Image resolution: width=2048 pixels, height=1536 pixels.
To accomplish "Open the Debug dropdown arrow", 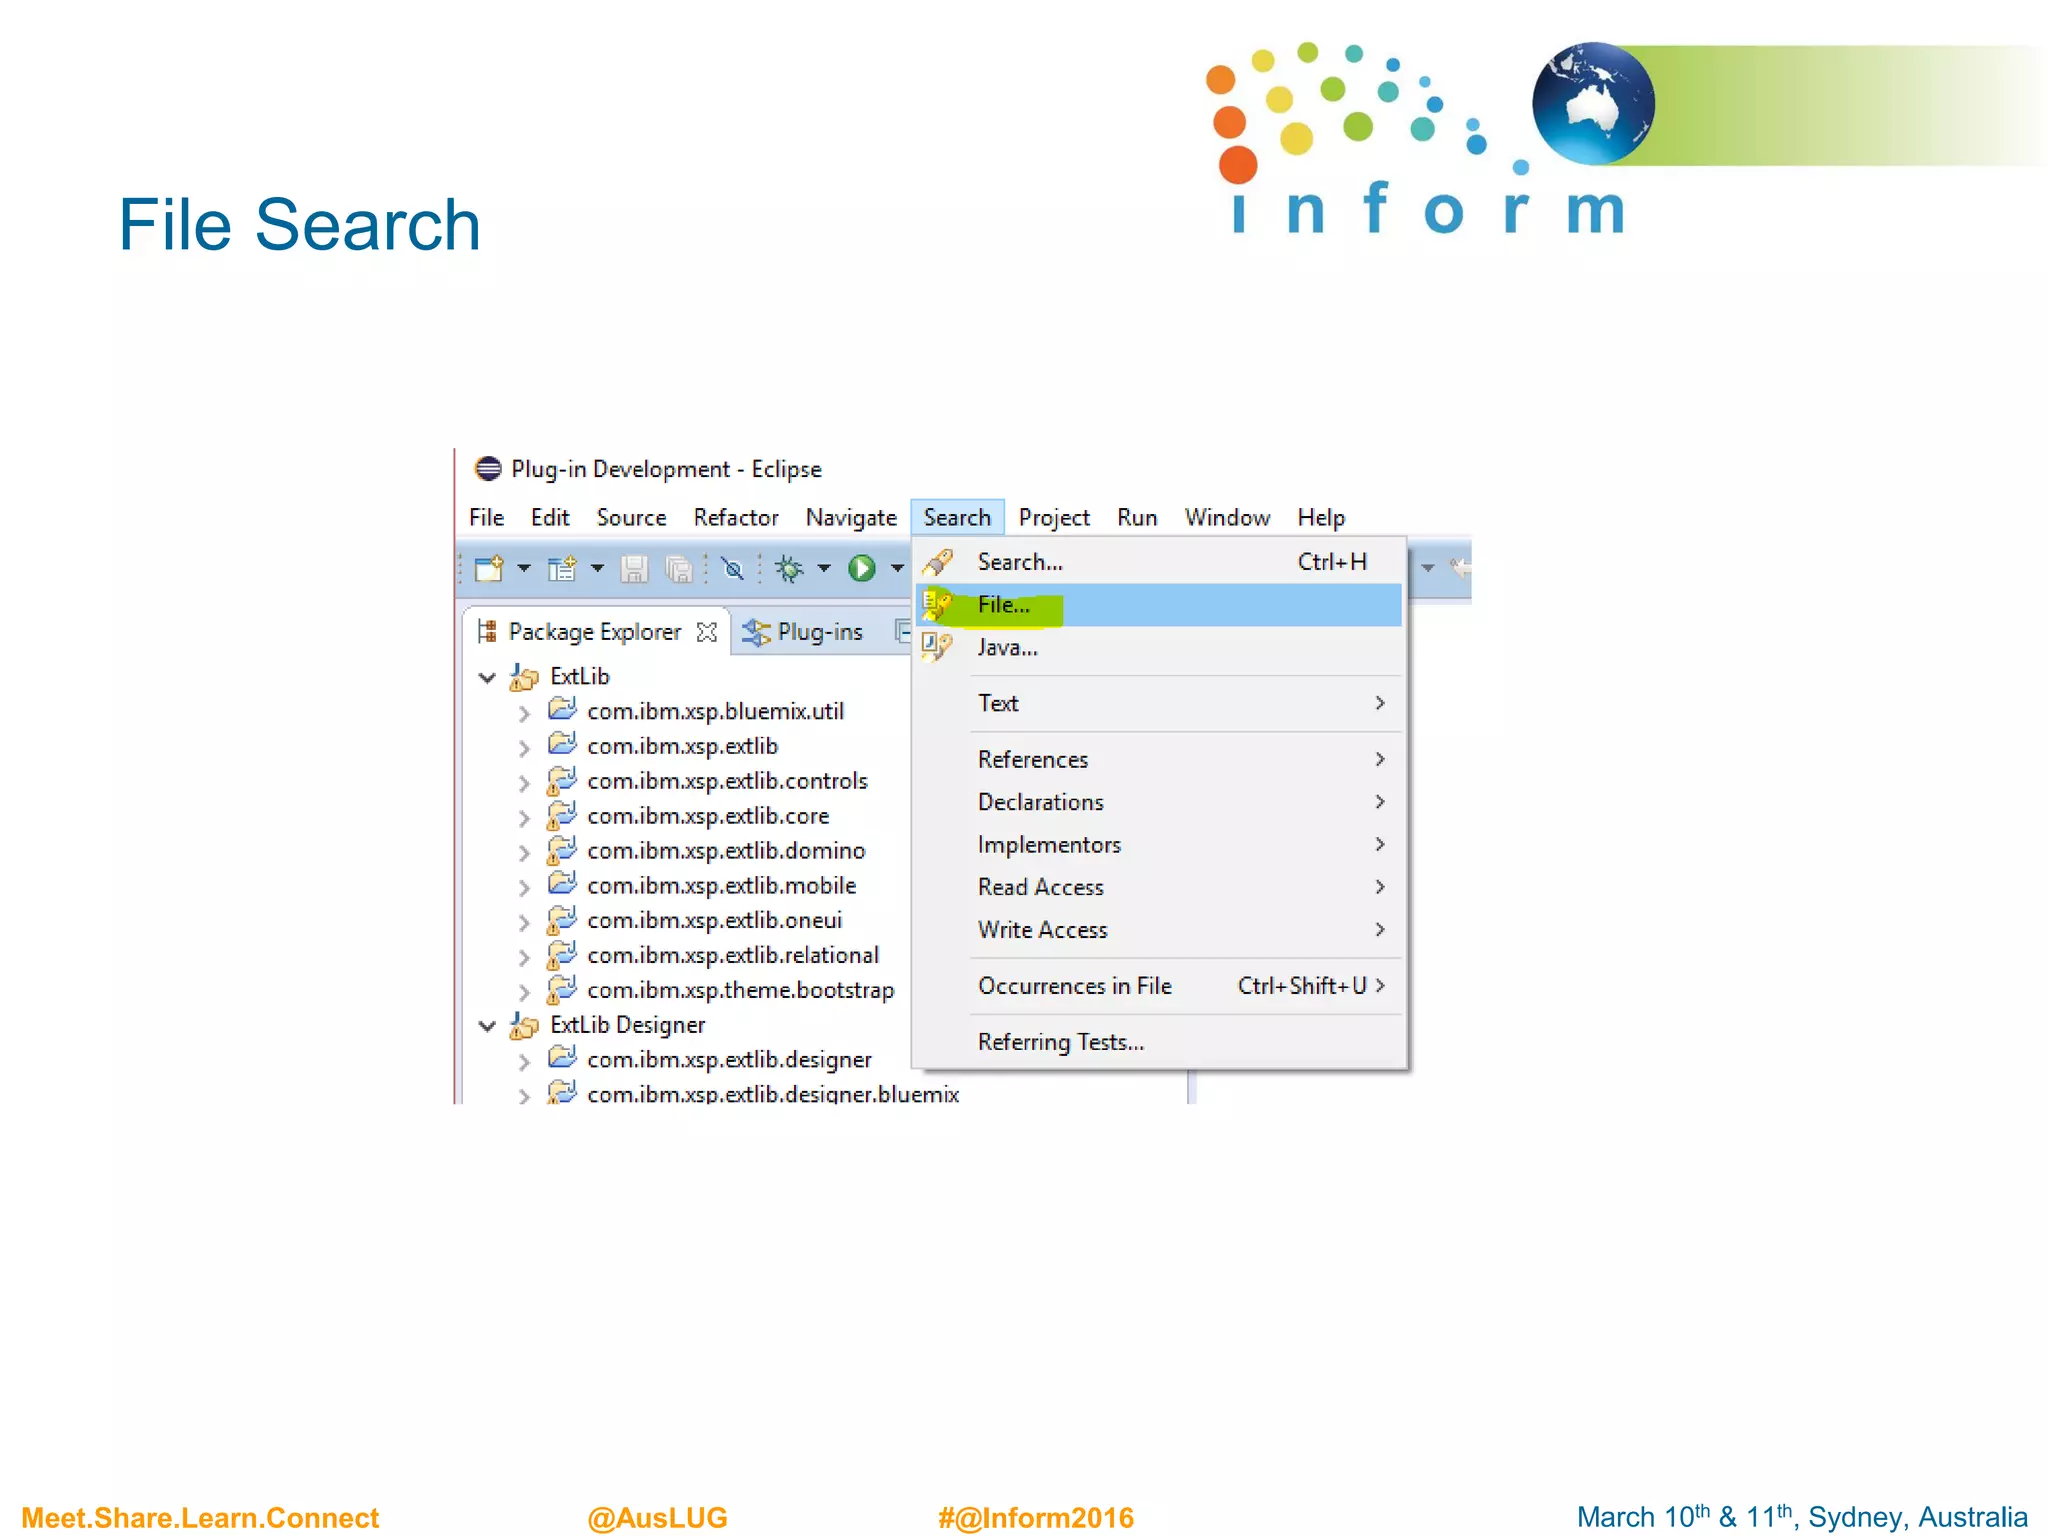I will coord(824,569).
